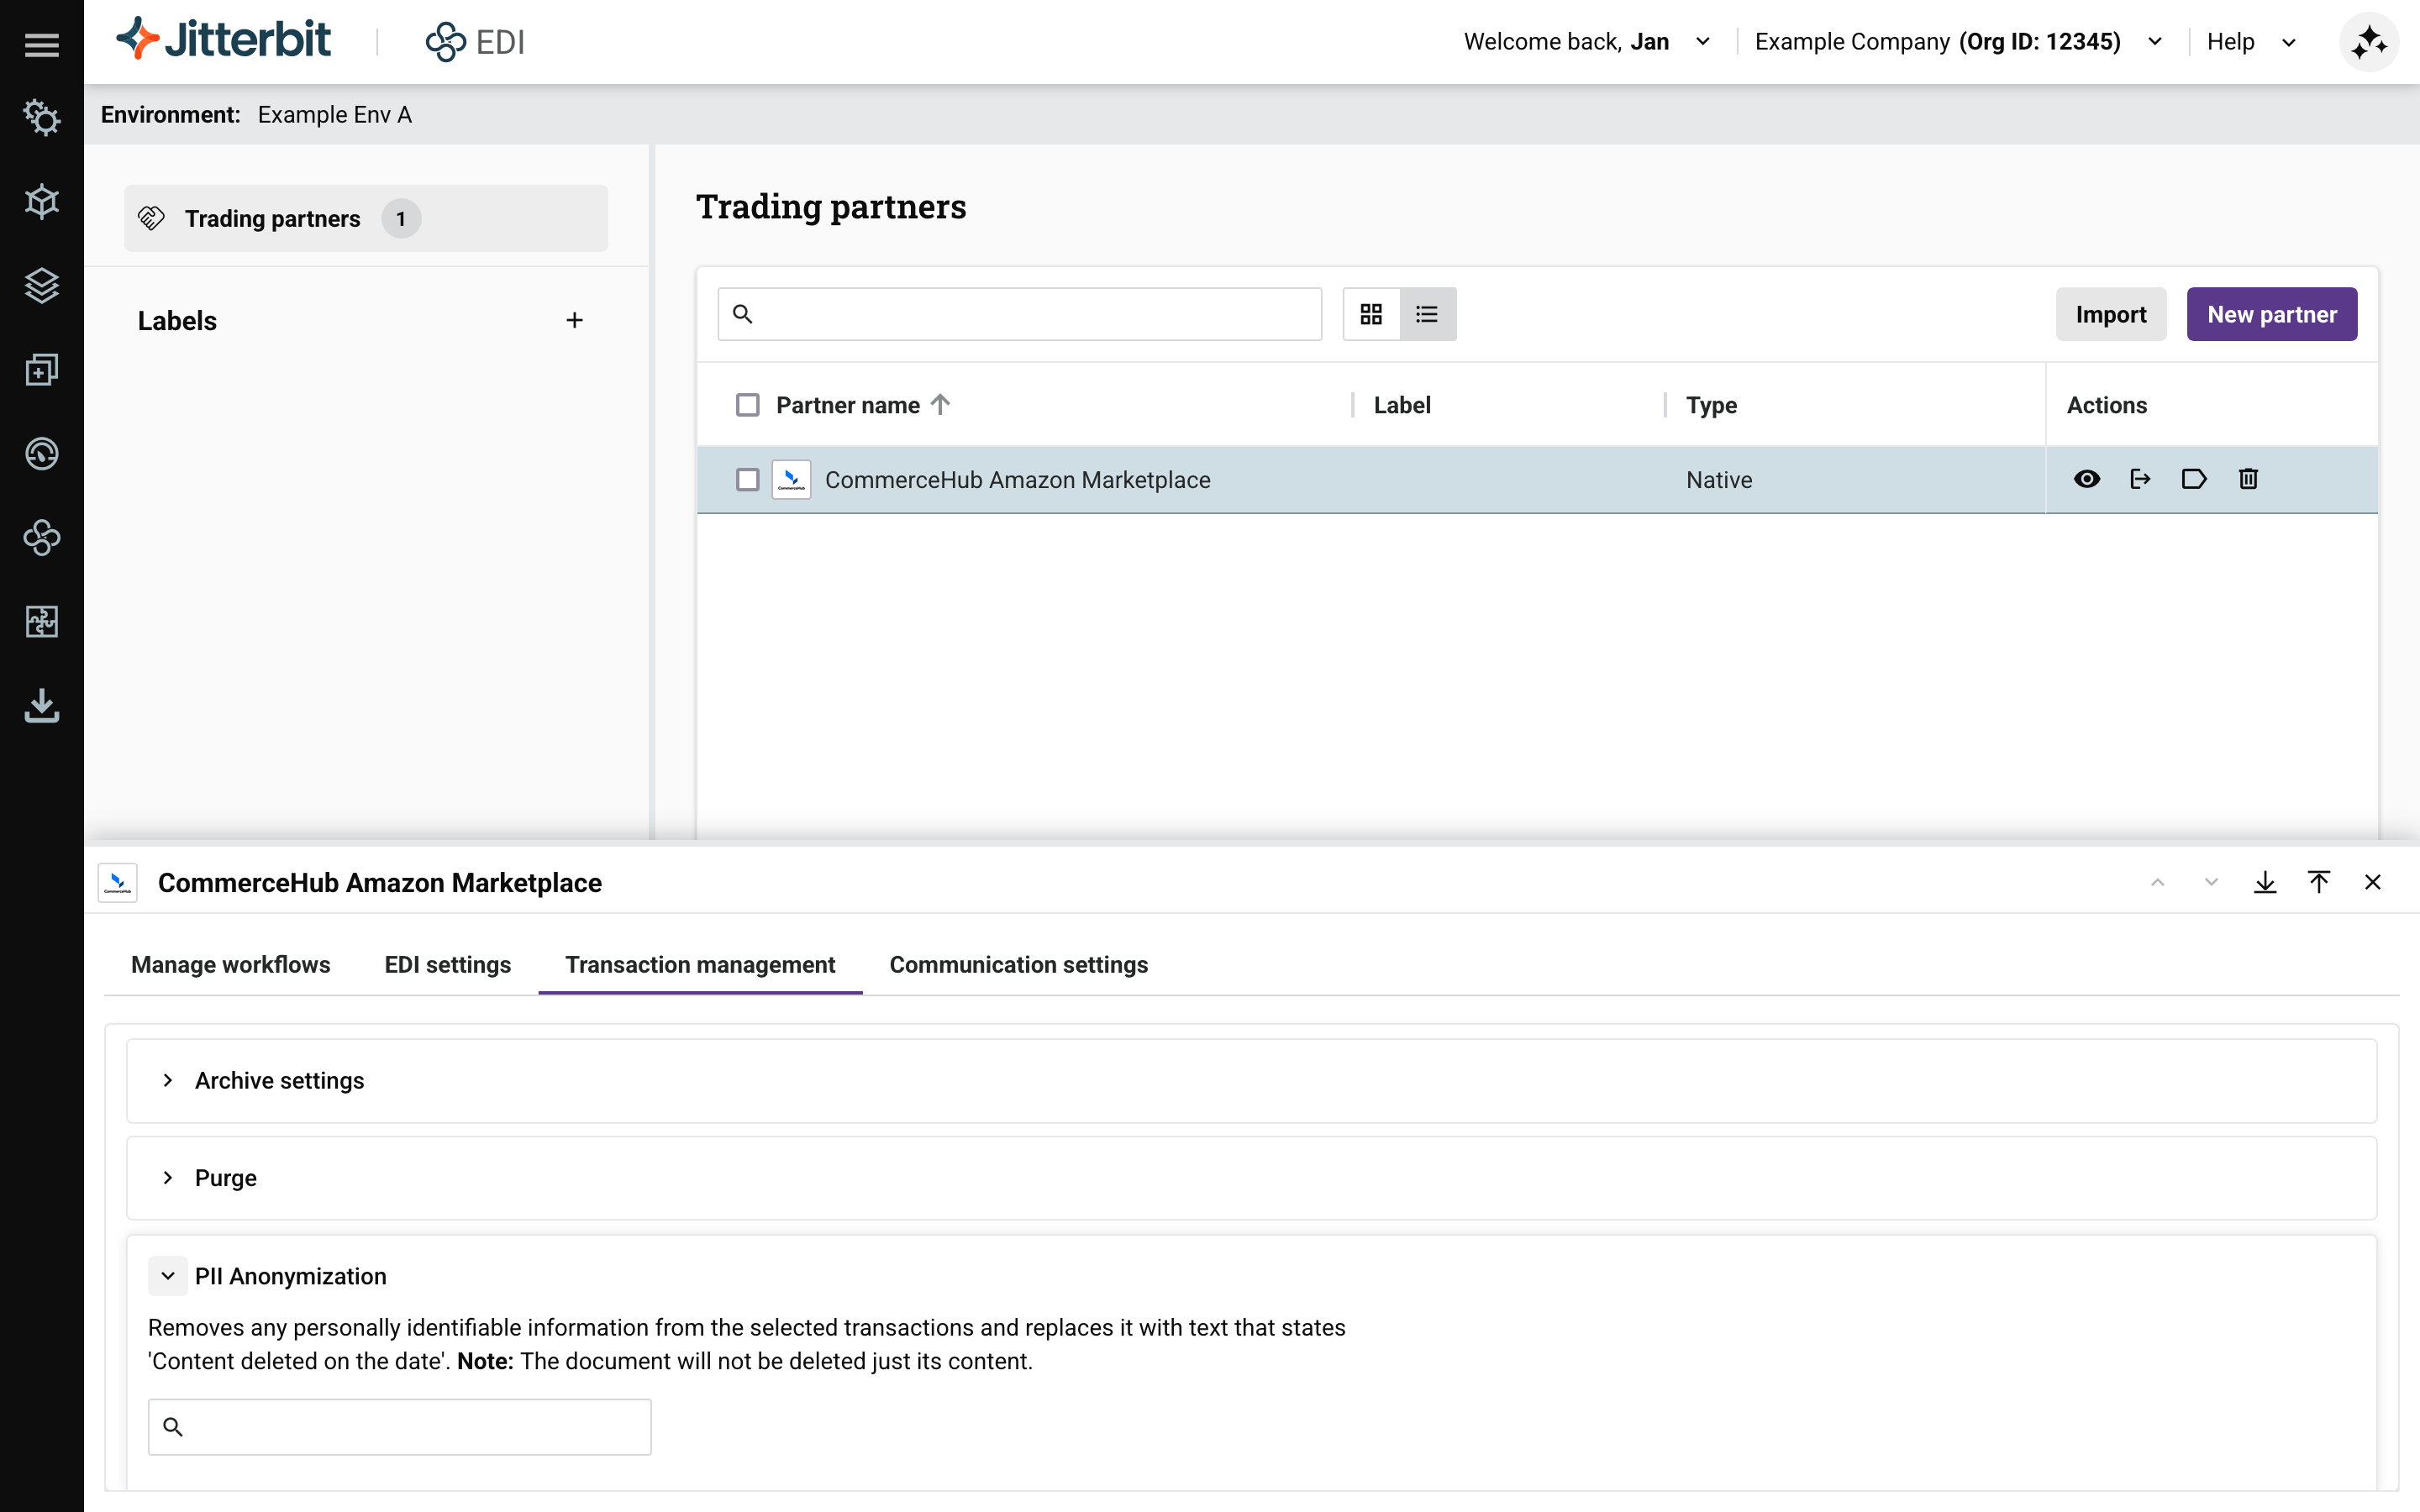Click the export icon in the Actions column
This screenshot has height=1512, width=2420.
2140,479
